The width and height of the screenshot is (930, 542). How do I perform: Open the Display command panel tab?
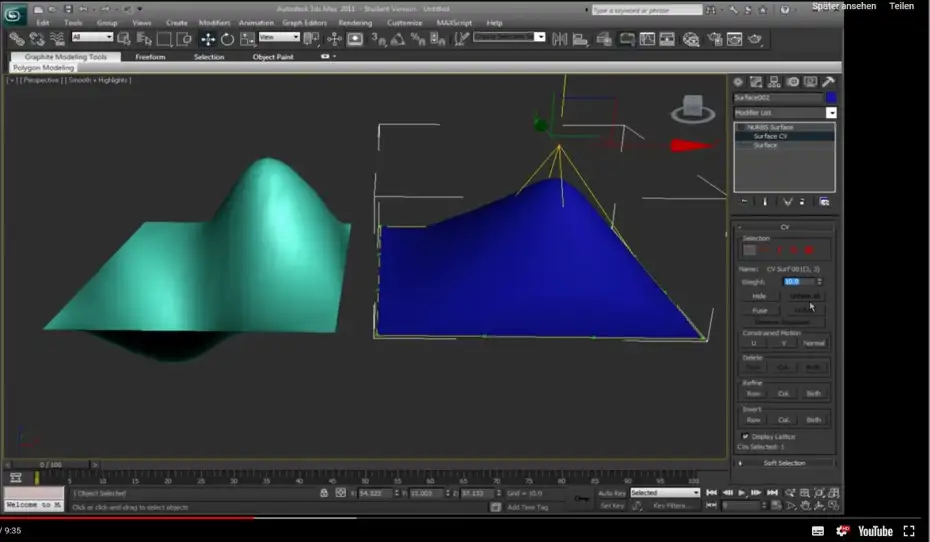tap(810, 82)
